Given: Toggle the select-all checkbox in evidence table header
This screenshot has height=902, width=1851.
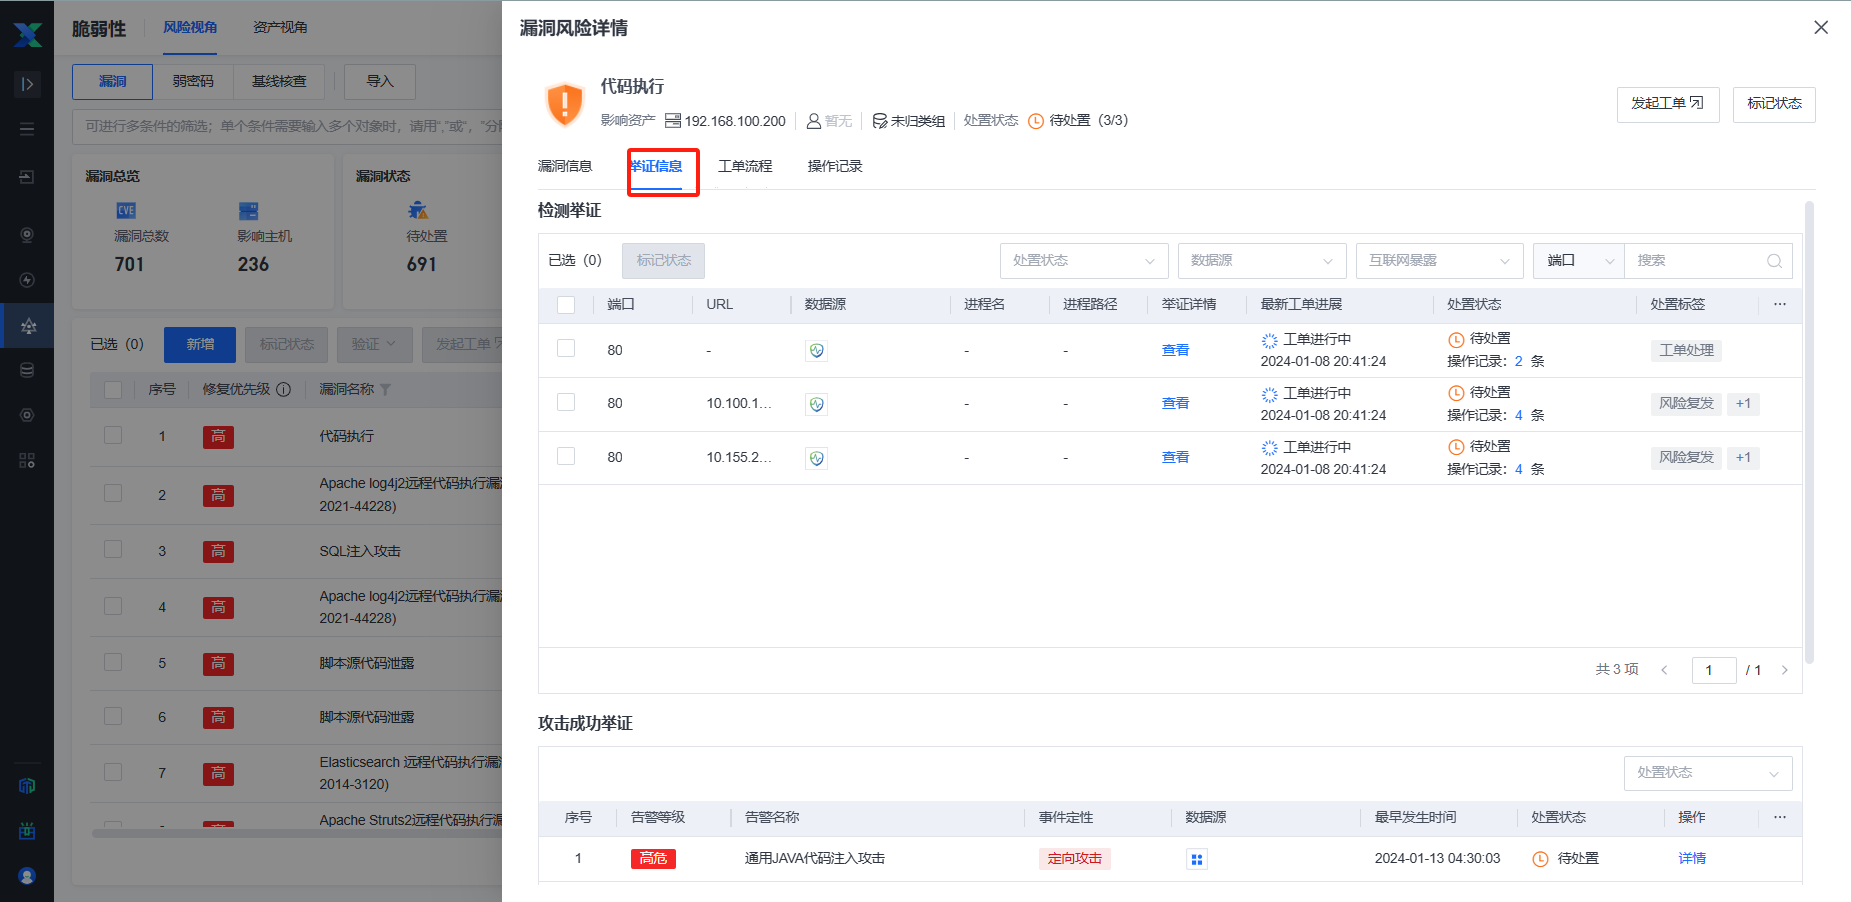Looking at the screenshot, I should (x=566, y=305).
